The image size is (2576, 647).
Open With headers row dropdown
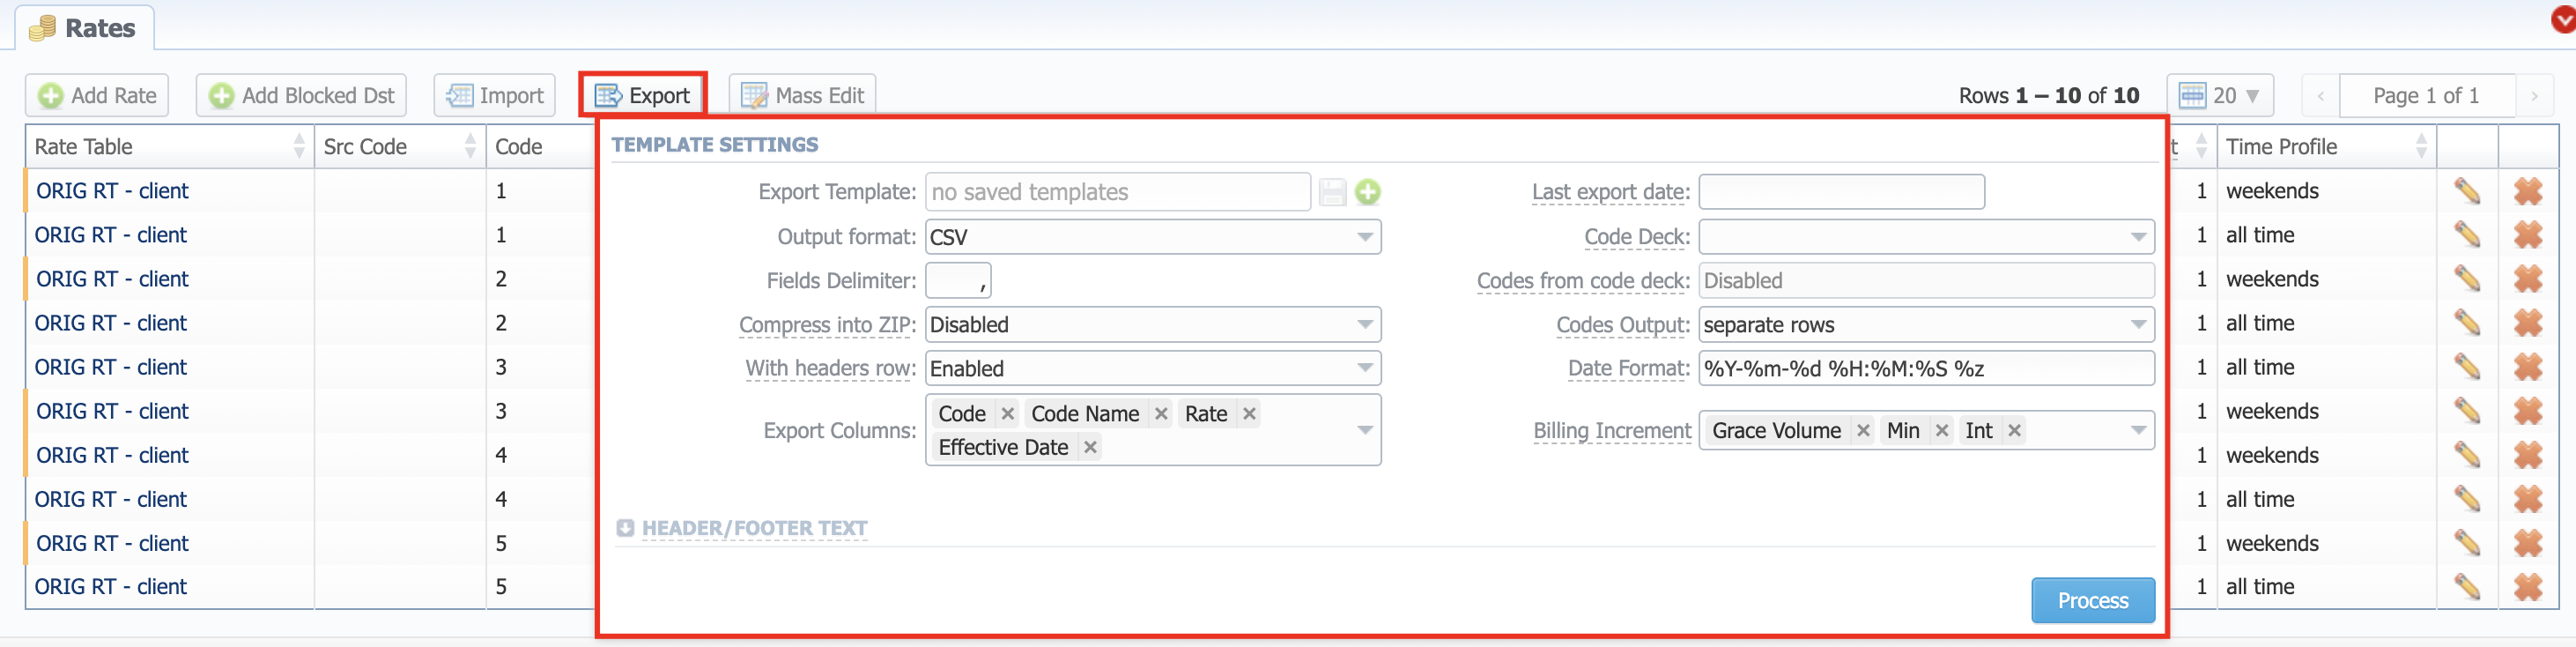tap(1153, 368)
